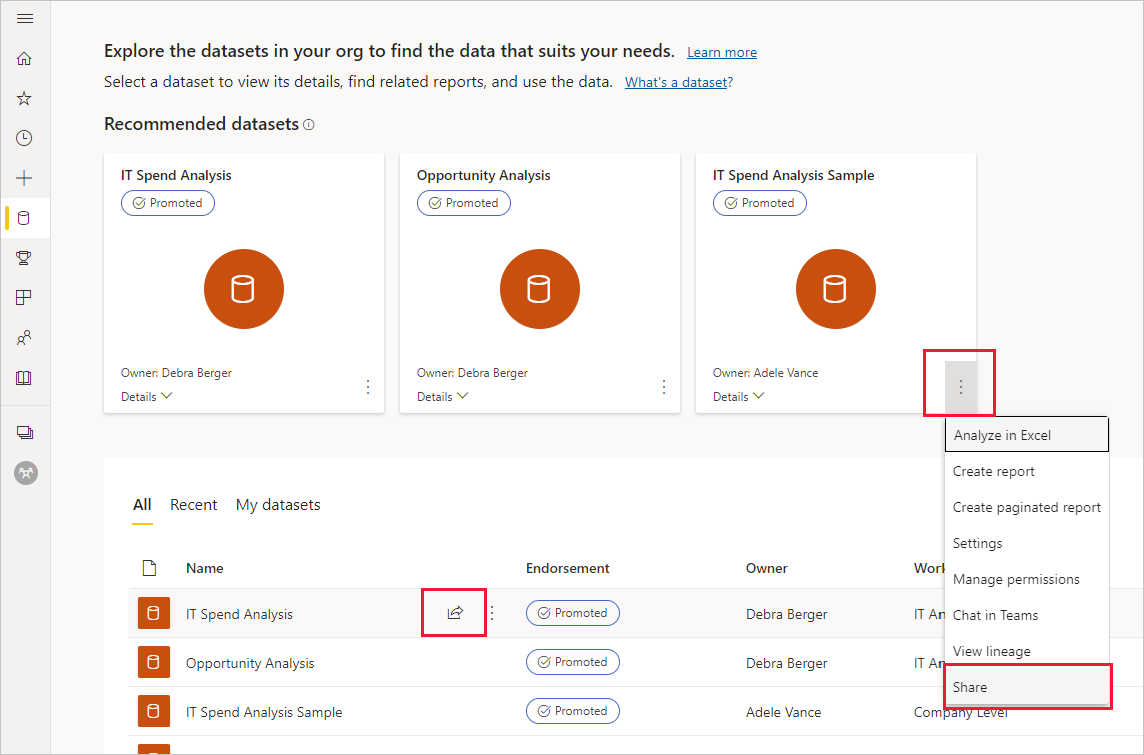Open the Learn book icon
Screen dimensions: 1144x755
pos(26,377)
